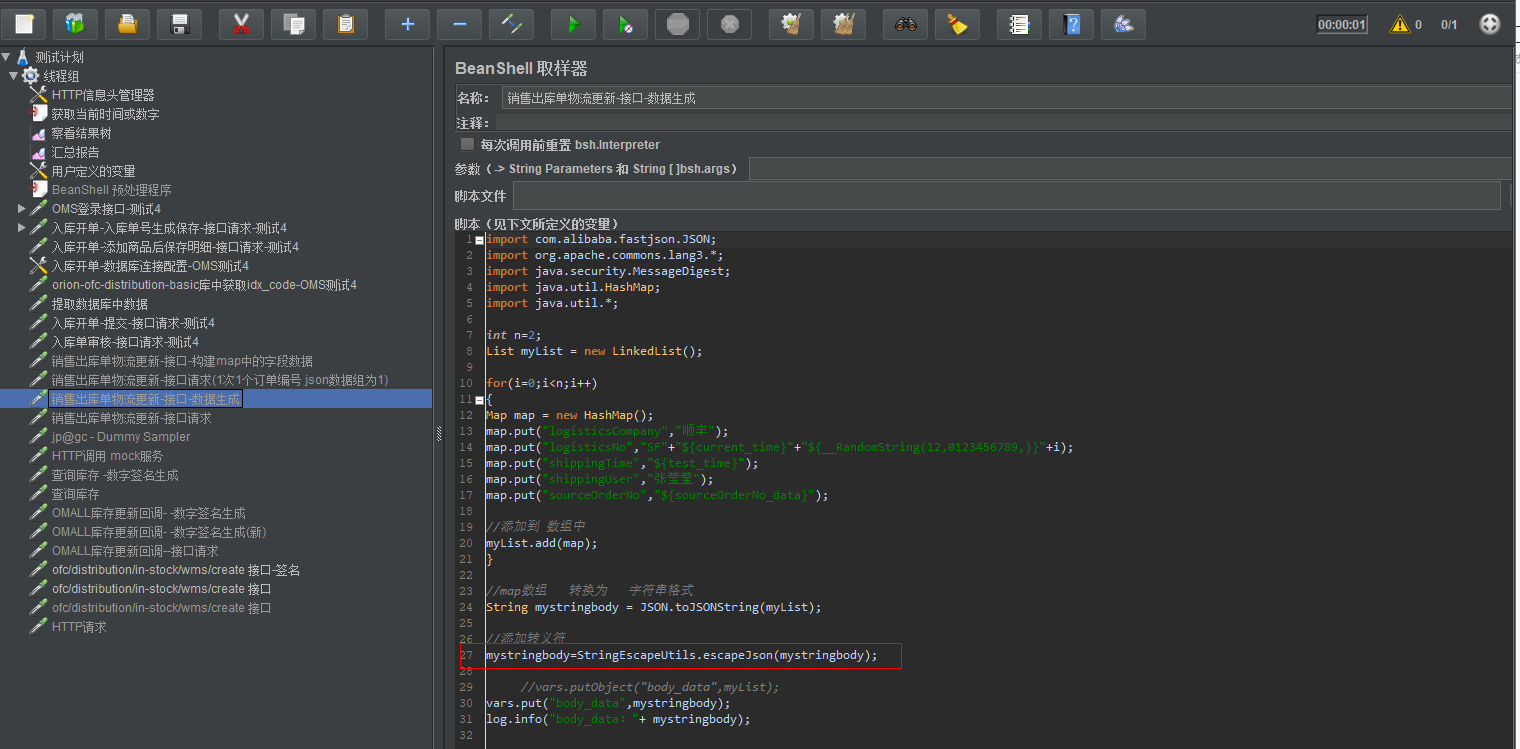This screenshot has width=1520, height=749.
Task: Open the Search binoculars tool
Action: coord(905,24)
